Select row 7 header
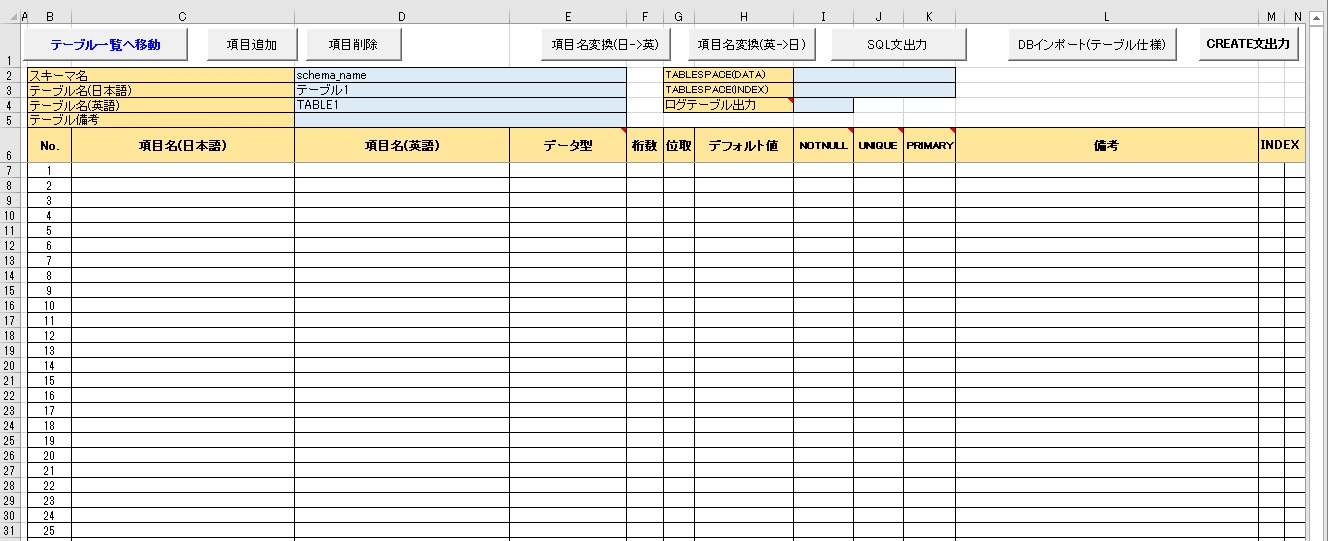1328x541 pixels. [9, 170]
